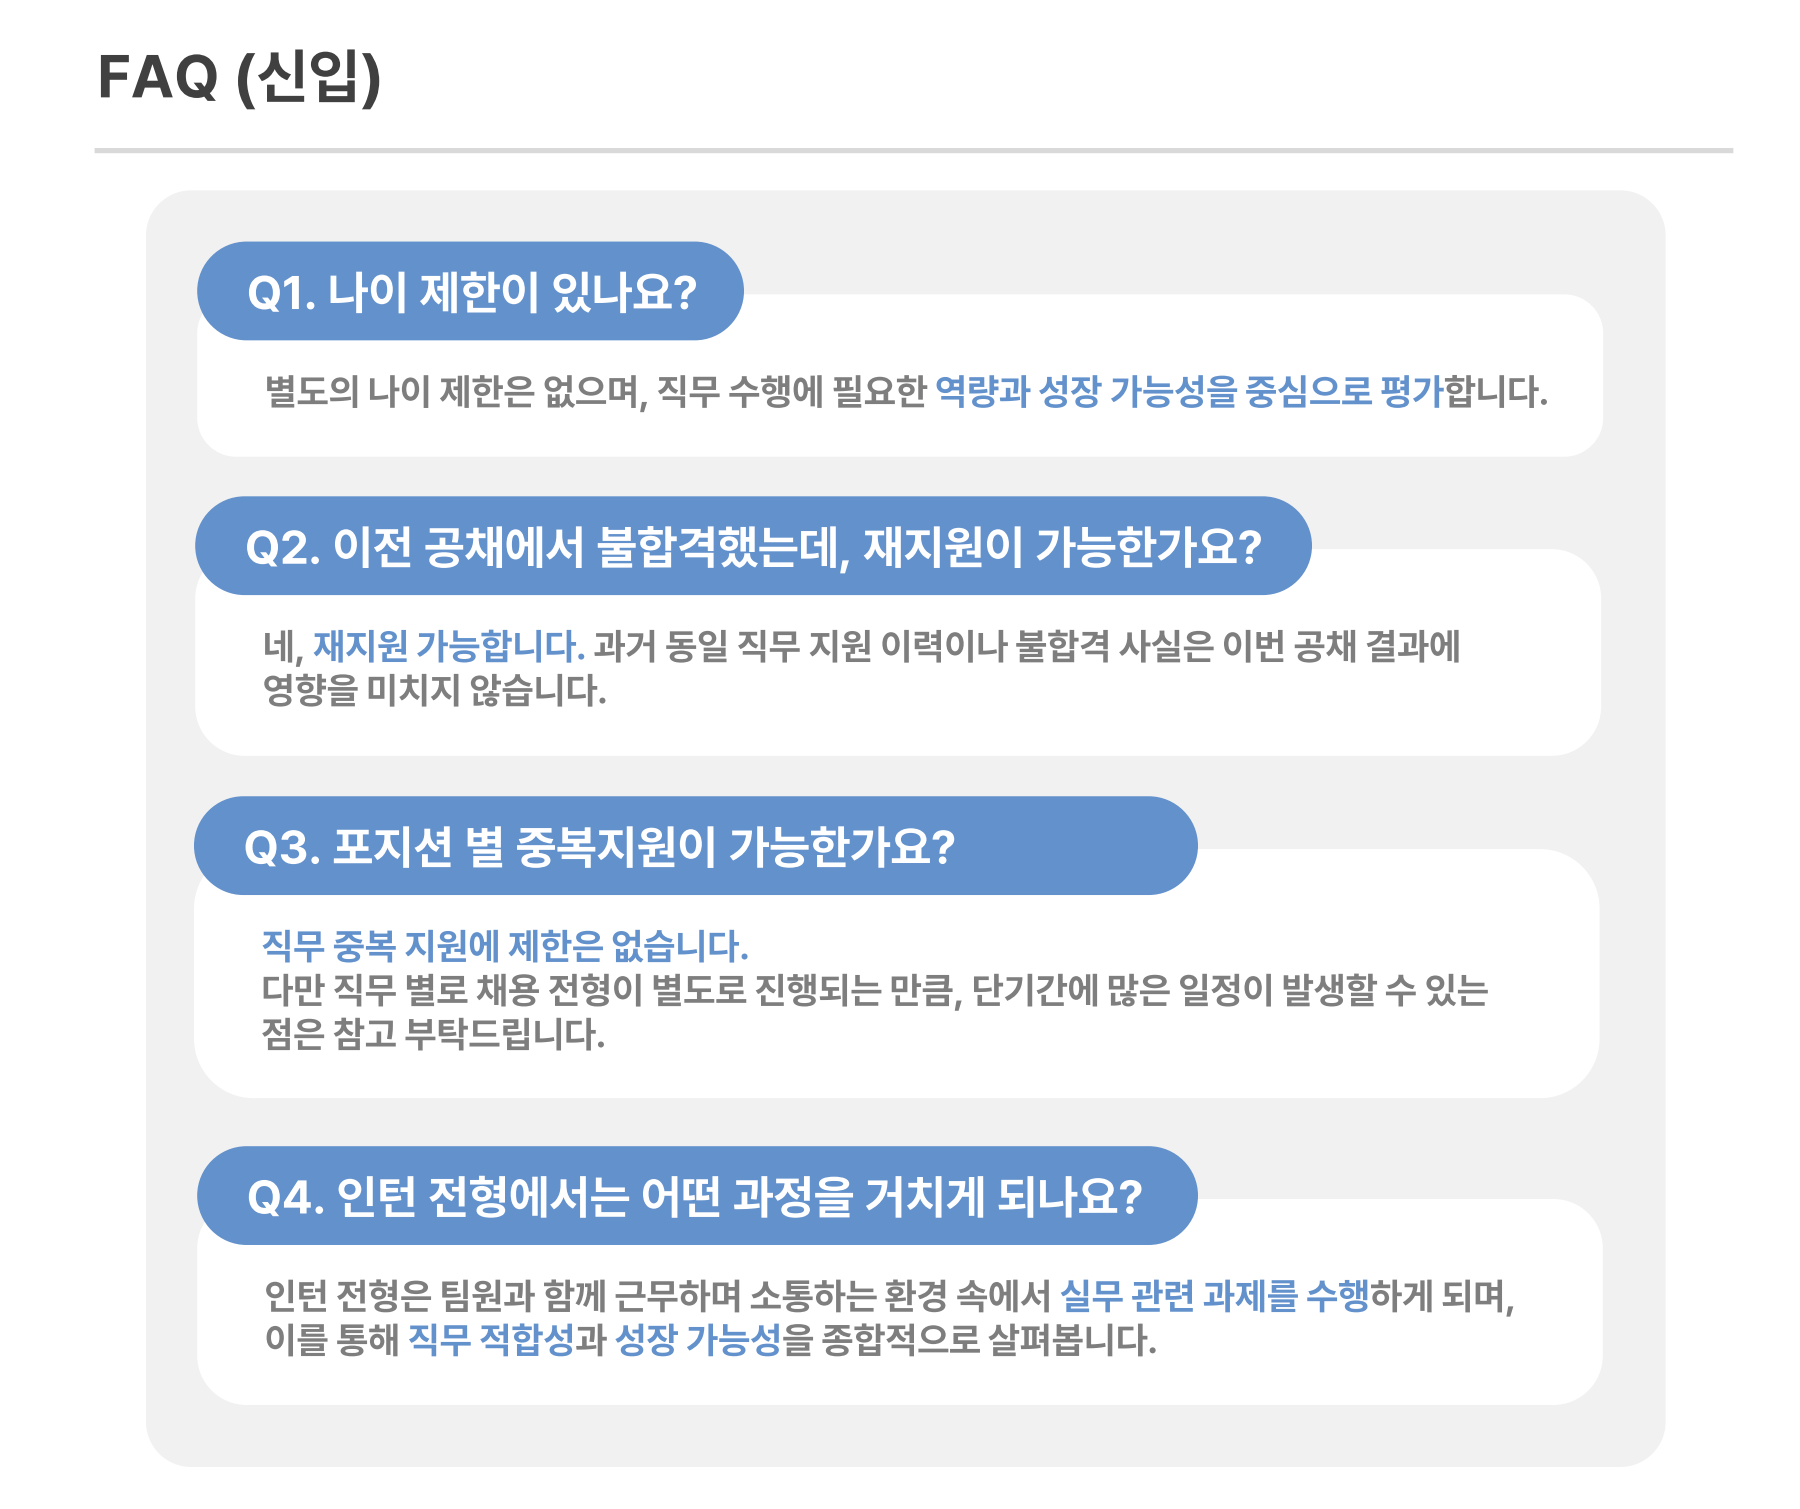Click the FAQ (신입) page heading

tap(239, 77)
